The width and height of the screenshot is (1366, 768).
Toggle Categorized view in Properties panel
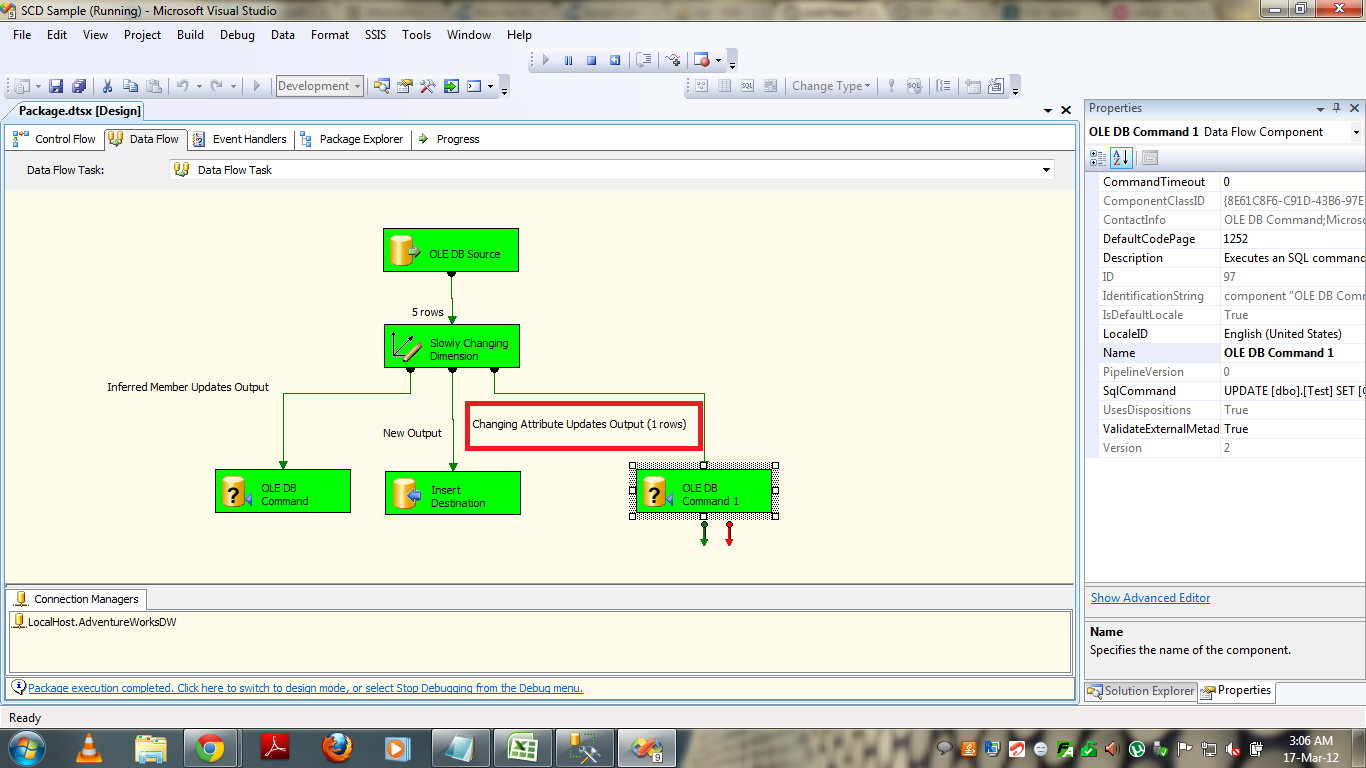(1098, 157)
